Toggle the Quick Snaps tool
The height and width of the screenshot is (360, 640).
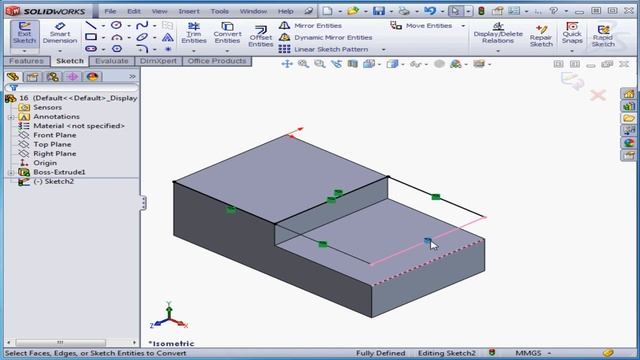tap(572, 33)
